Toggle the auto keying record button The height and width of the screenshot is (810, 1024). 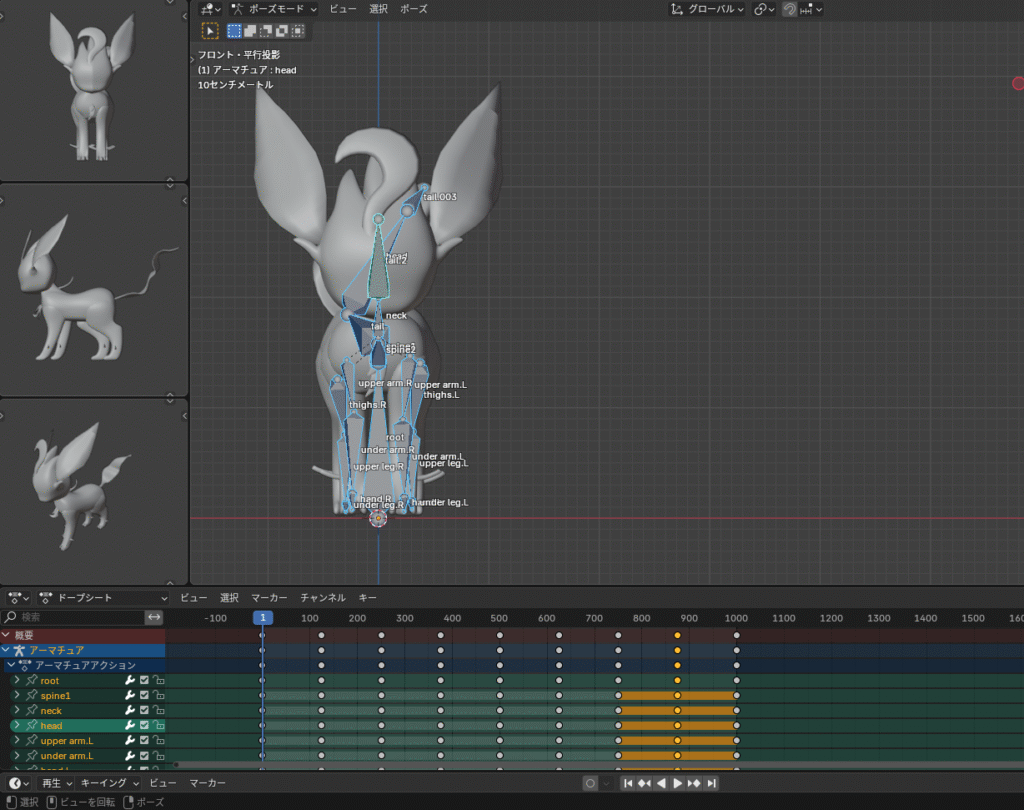591,783
